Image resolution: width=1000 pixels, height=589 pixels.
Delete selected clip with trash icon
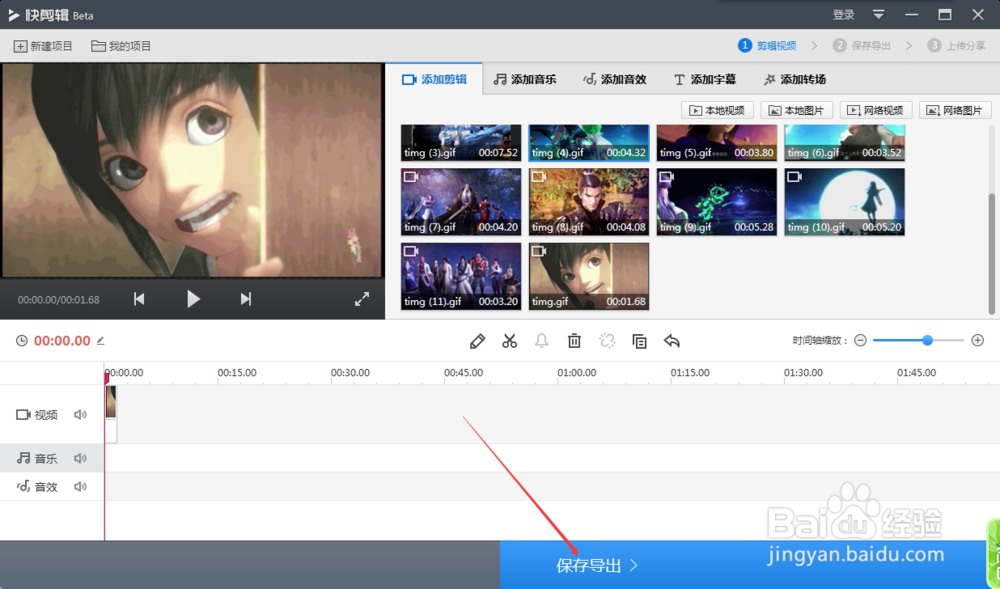[x=574, y=341]
